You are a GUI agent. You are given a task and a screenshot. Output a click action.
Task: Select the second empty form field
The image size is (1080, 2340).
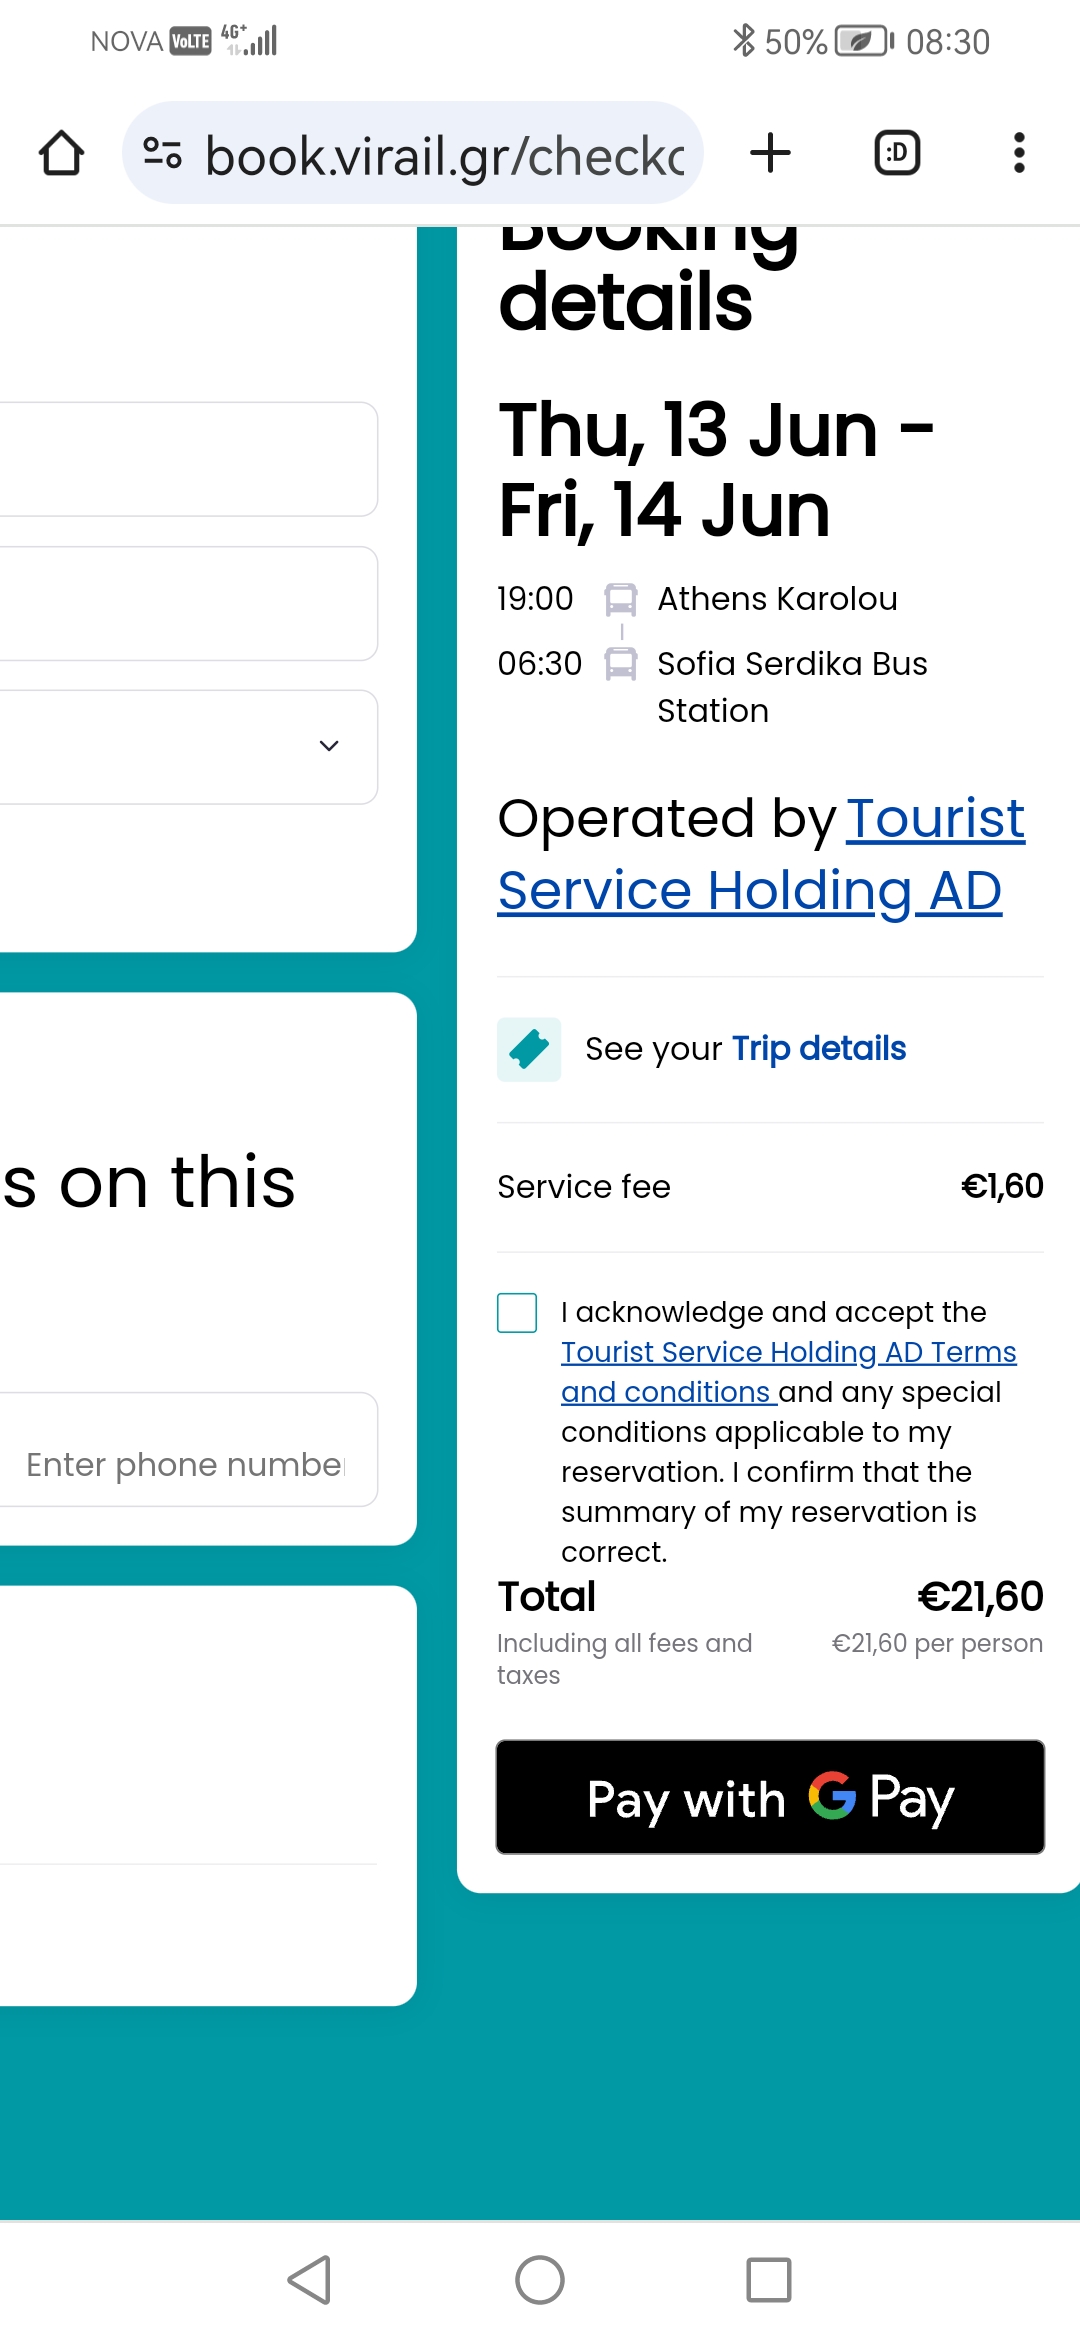click(x=189, y=603)
